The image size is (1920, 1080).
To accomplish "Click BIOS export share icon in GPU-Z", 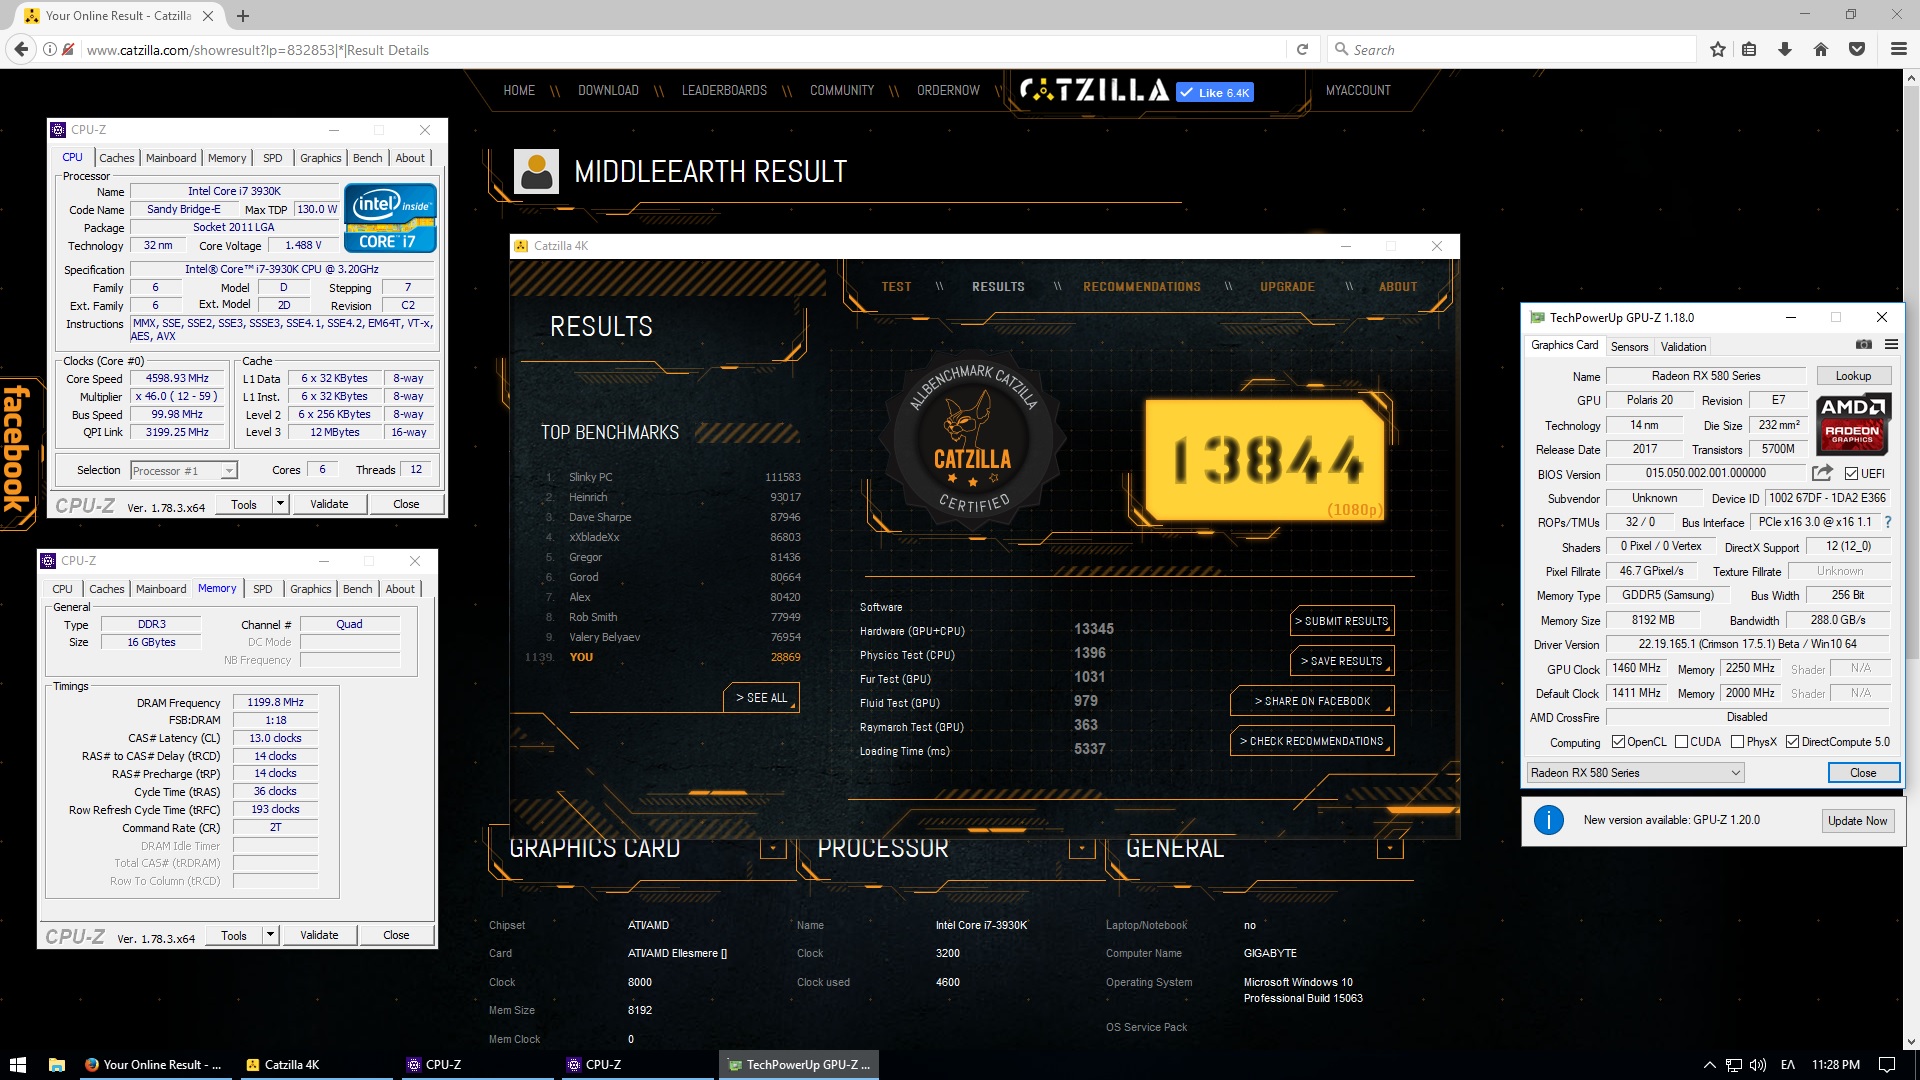I will click(x=1823, y=473).
